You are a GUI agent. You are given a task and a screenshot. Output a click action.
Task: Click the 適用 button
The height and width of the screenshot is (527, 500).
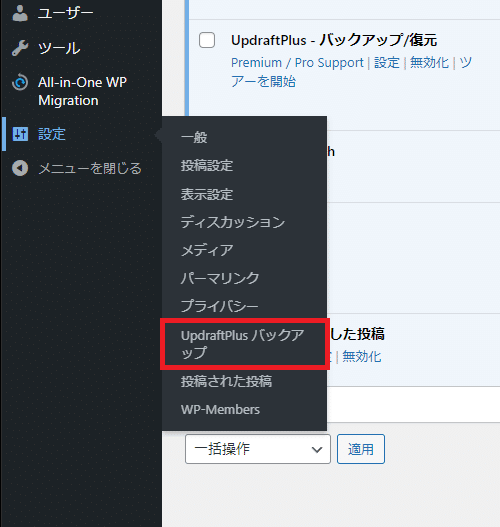[x=361, y=449]
